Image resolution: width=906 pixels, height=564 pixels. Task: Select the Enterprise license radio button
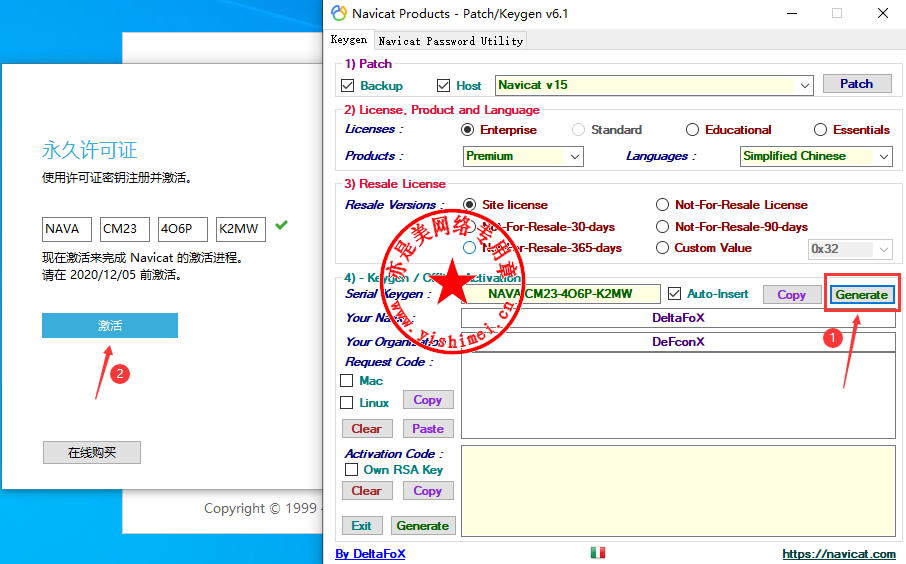[x=467, y=129]
